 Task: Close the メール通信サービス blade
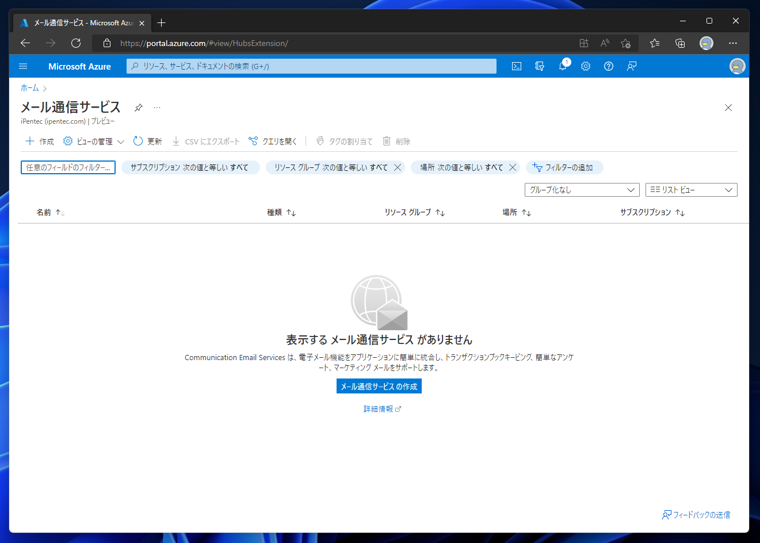coord(728,108)
